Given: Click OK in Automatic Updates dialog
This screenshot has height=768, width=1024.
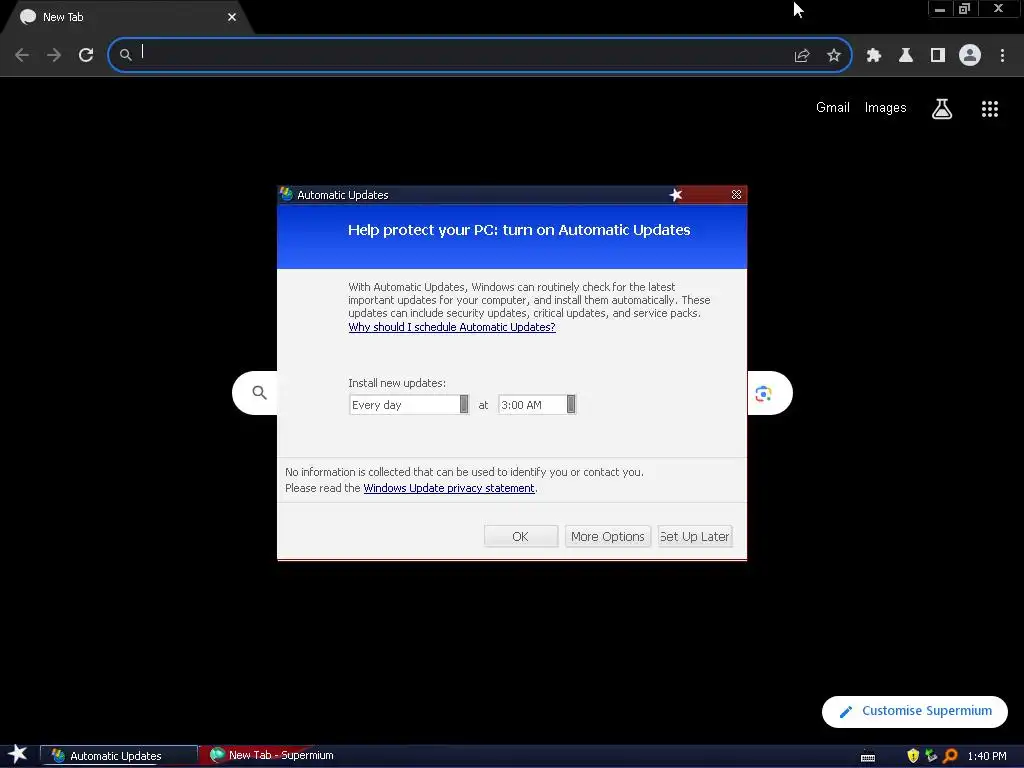Looking at the screenshot, I should point(520,536).
